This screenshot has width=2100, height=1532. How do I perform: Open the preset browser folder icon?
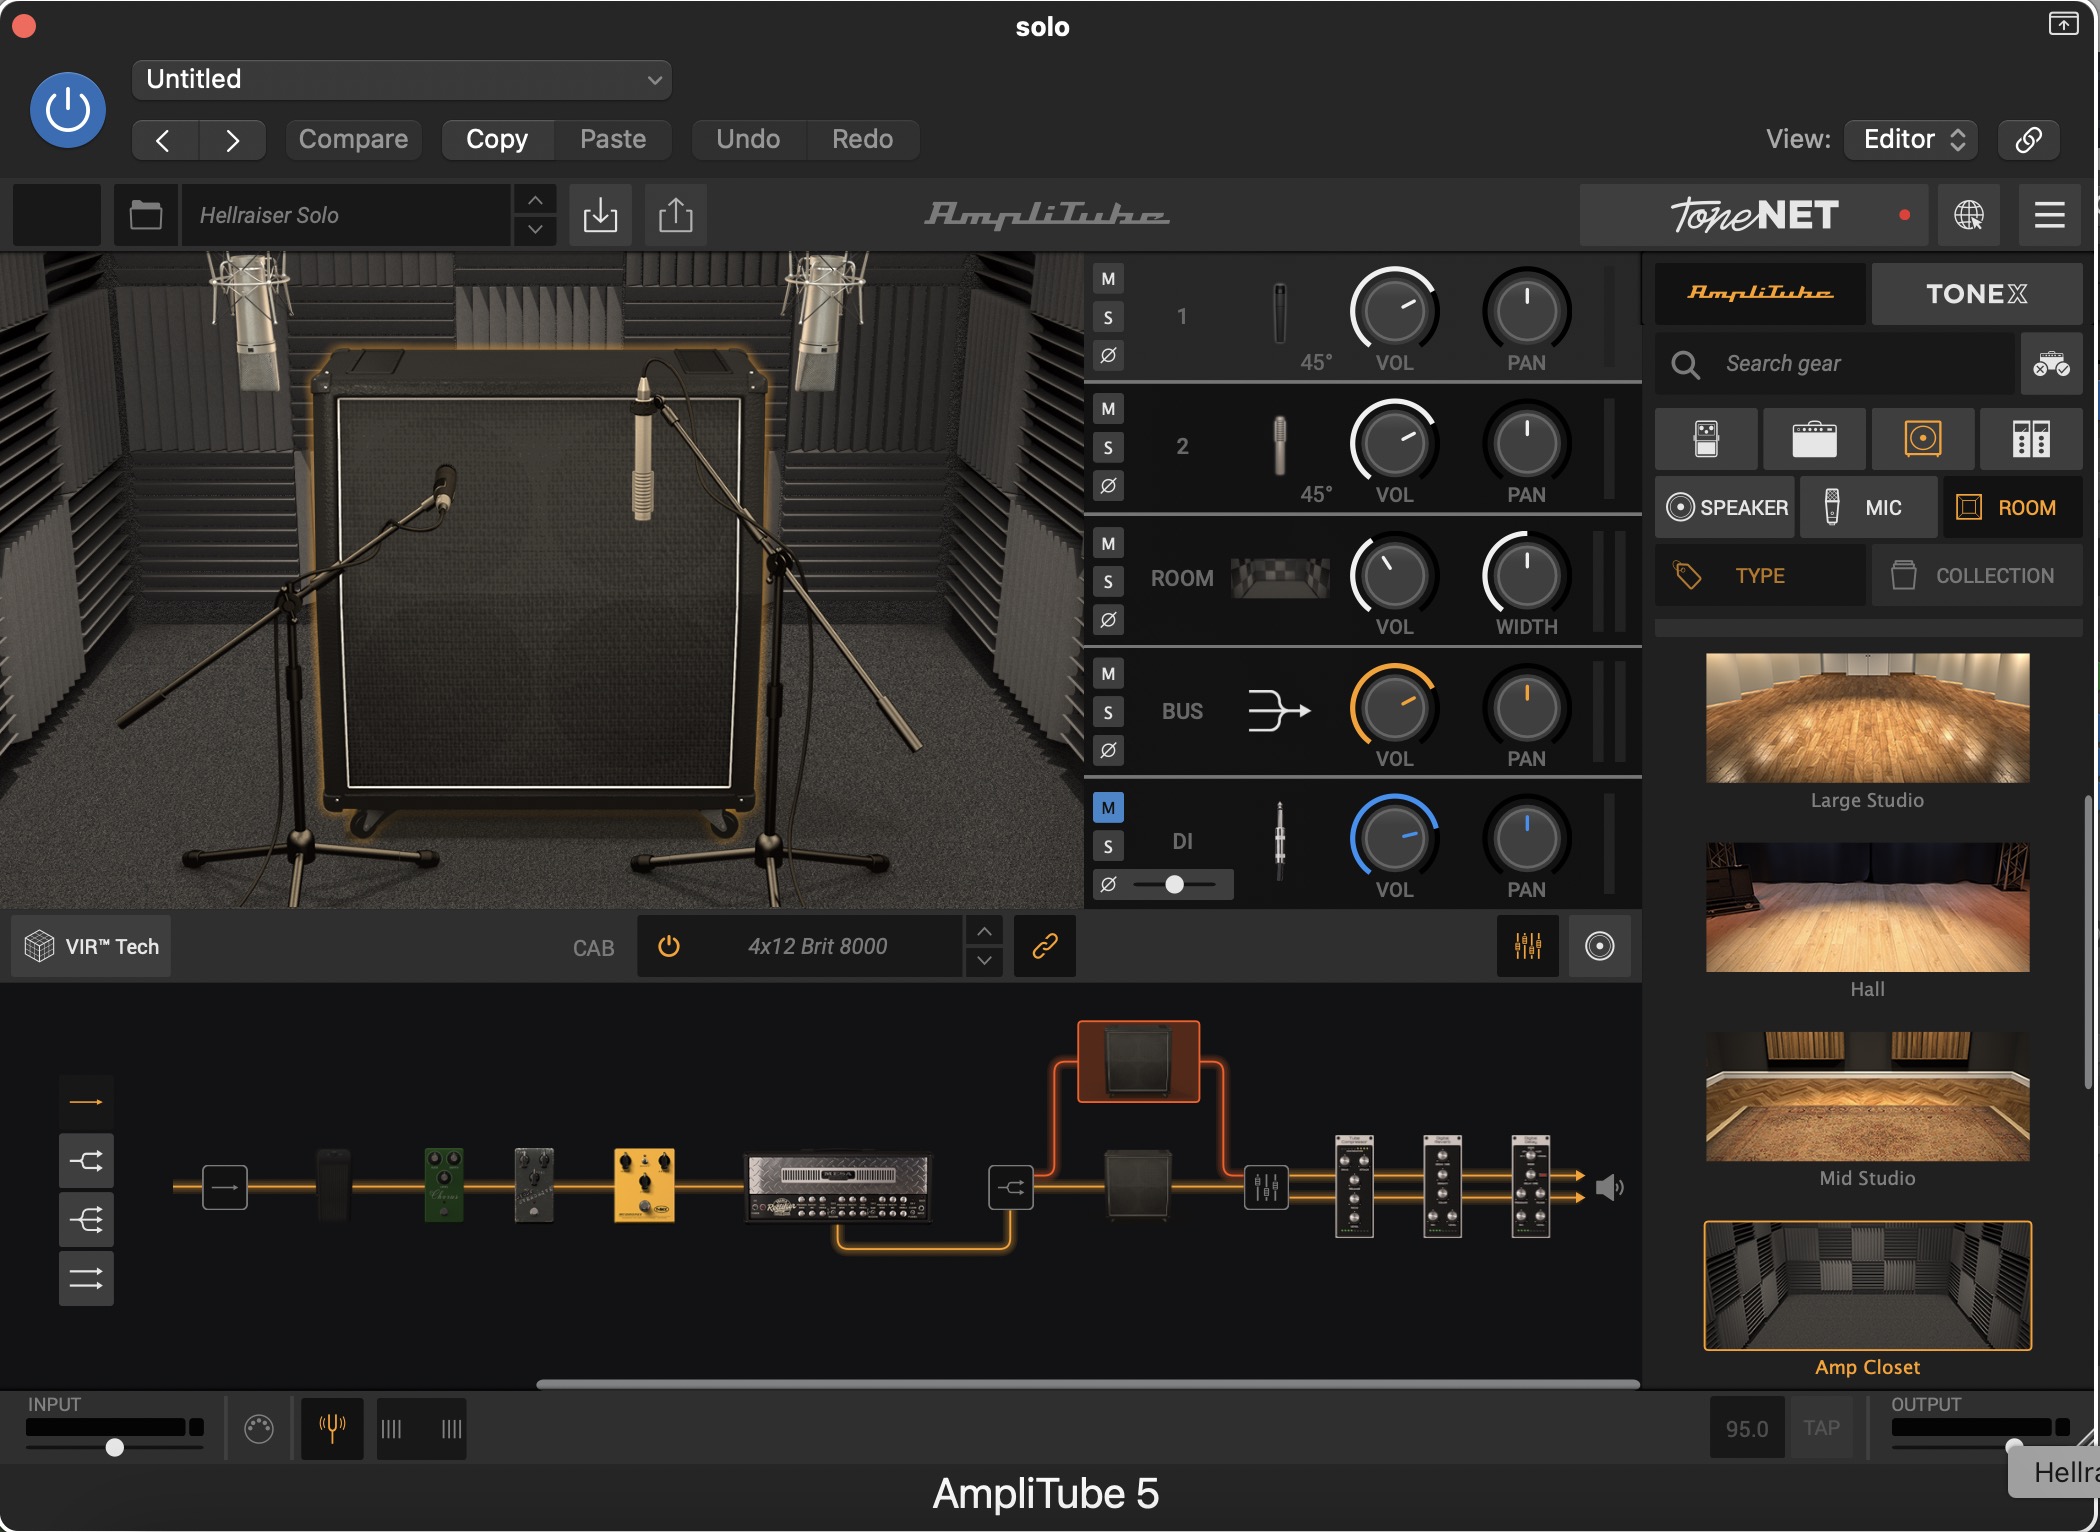coord(146,215)
